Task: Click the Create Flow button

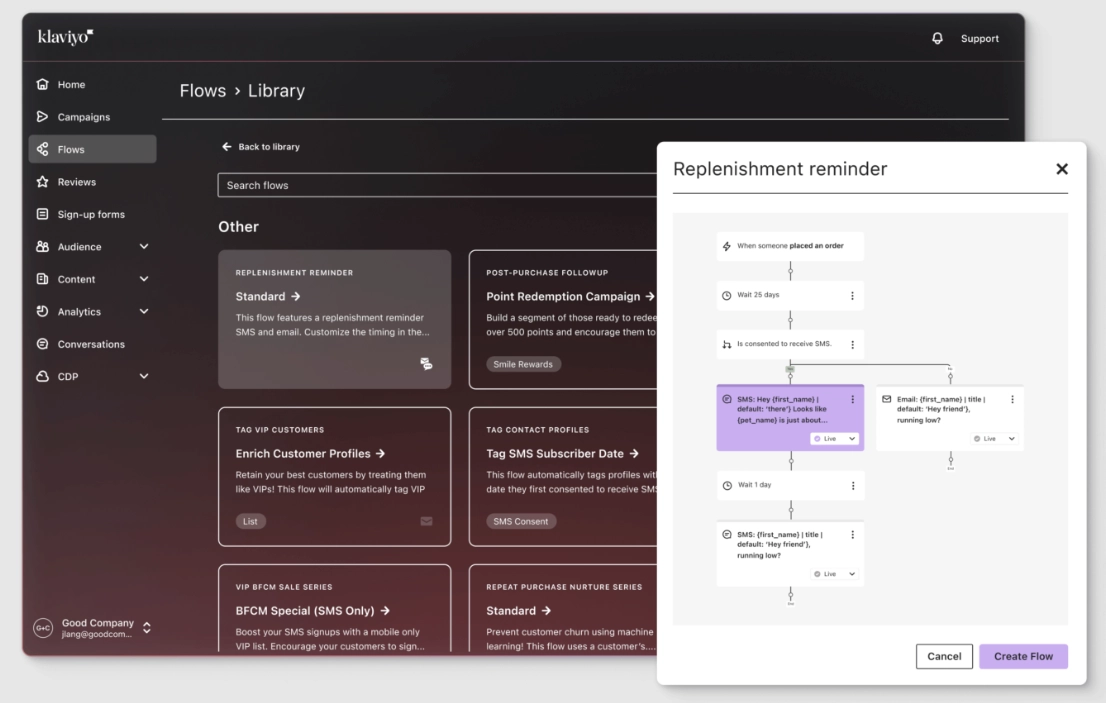Action: coord(1023,656)
